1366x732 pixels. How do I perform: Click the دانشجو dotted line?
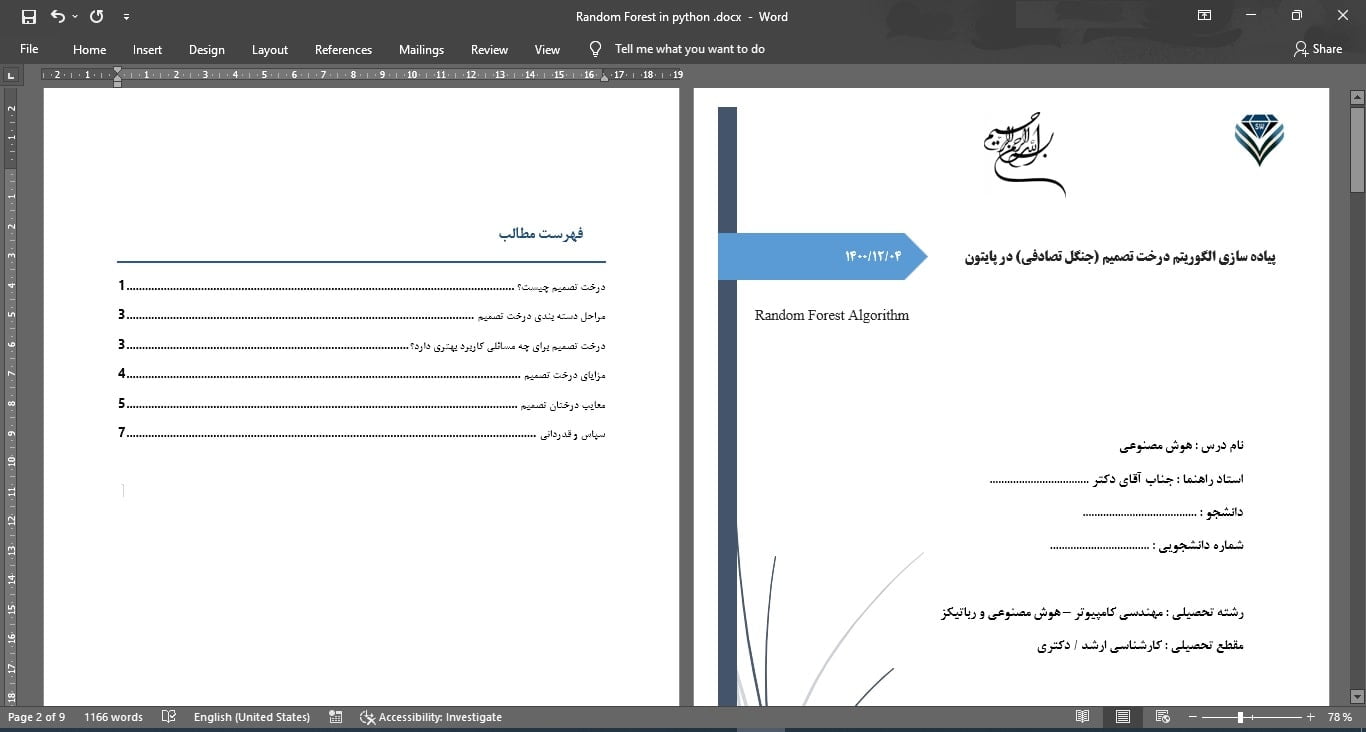[1164, 512]
